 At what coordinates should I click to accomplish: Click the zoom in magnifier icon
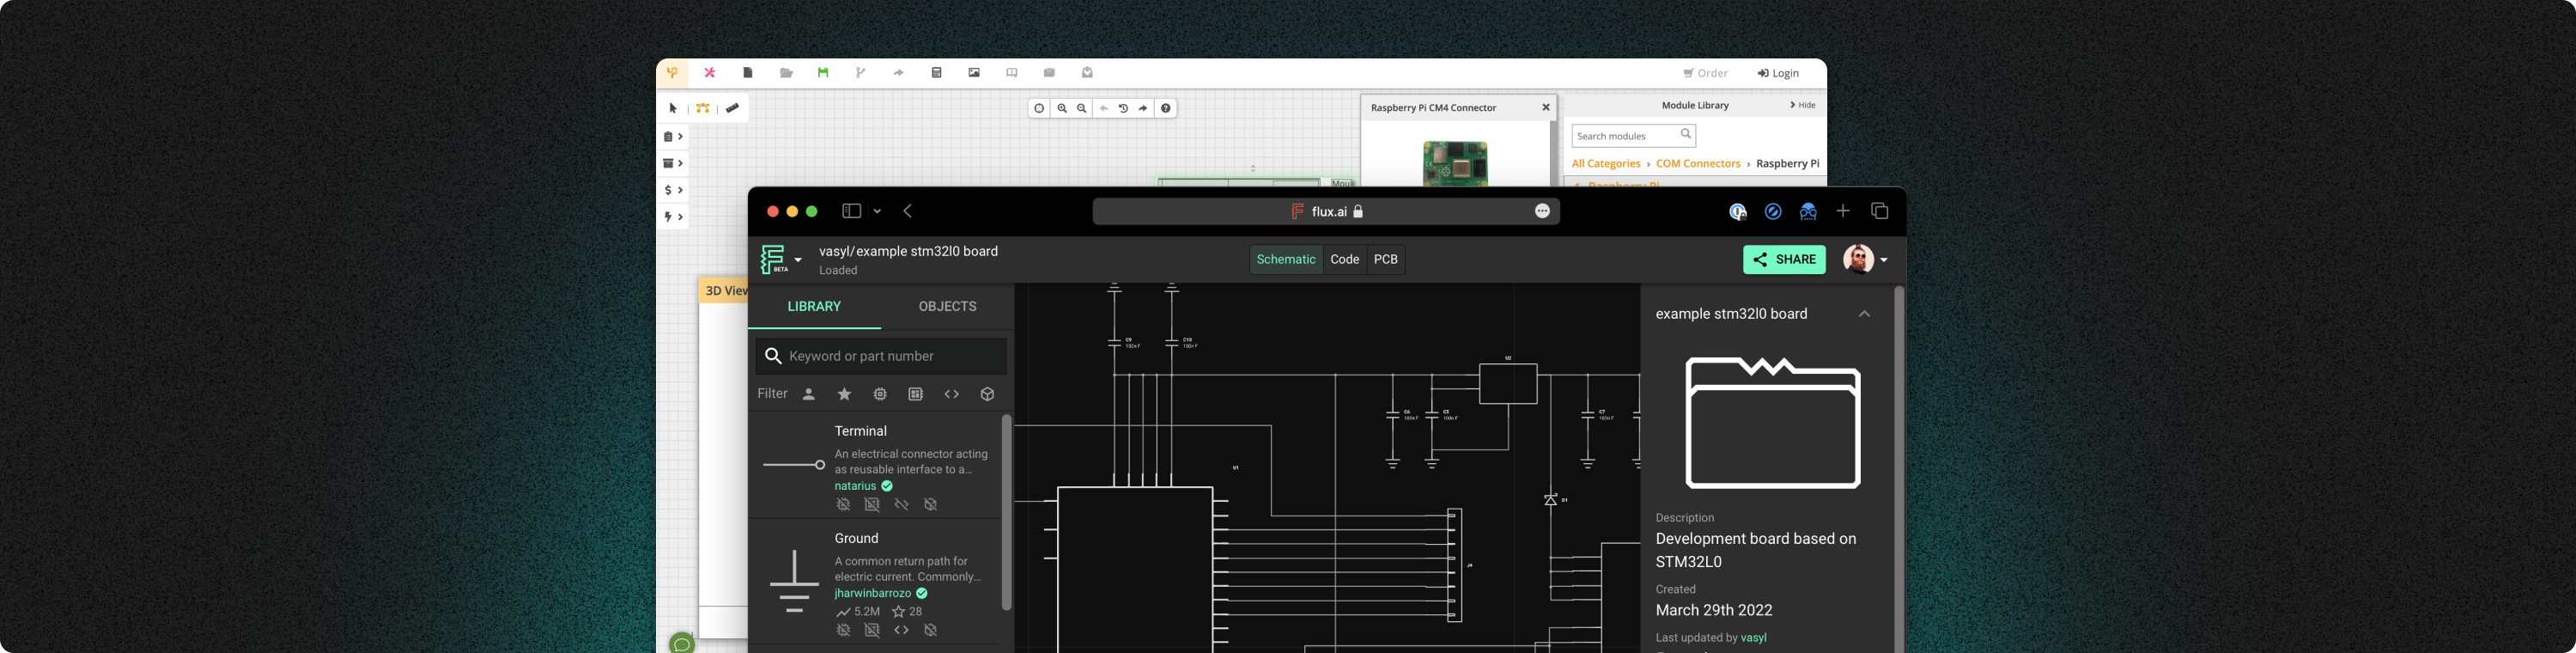tap(1062, 109)
